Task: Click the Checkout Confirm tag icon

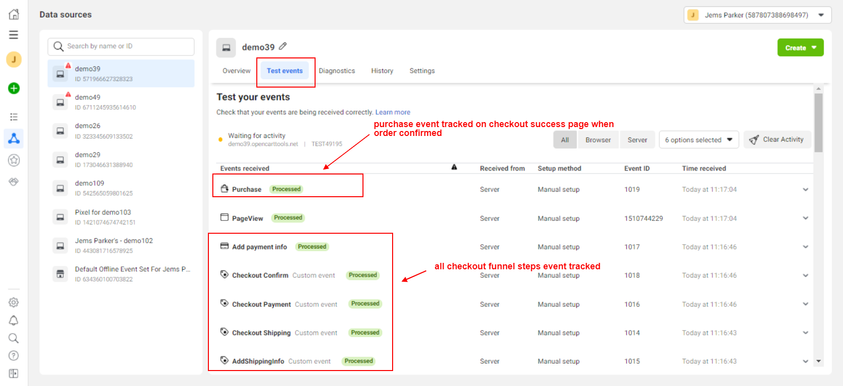Action: (225, 275)
